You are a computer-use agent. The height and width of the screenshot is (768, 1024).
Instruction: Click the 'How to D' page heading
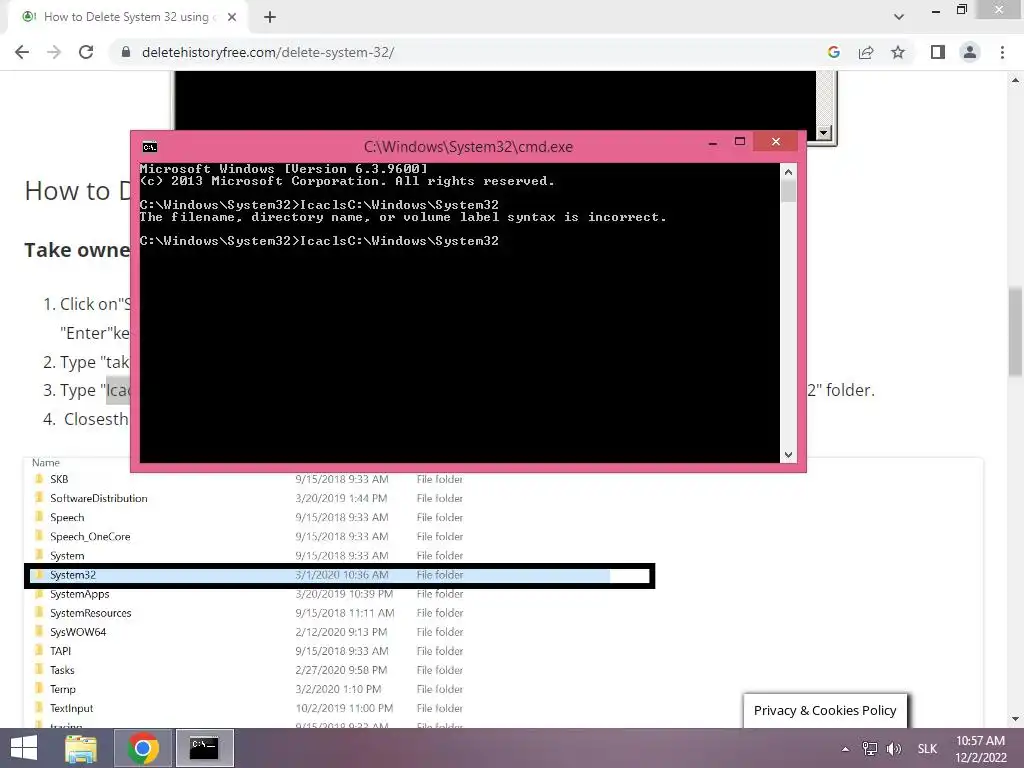coord(78,191)
